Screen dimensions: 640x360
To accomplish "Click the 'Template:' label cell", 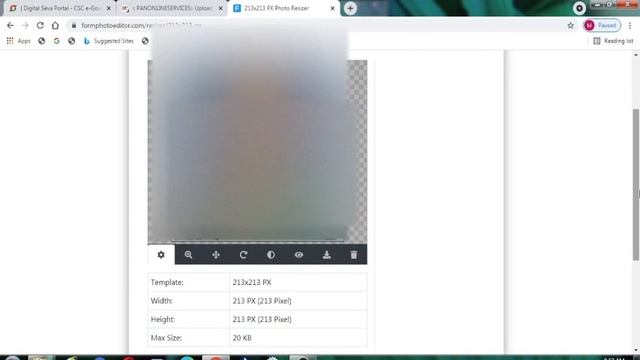I will (189, 282).
